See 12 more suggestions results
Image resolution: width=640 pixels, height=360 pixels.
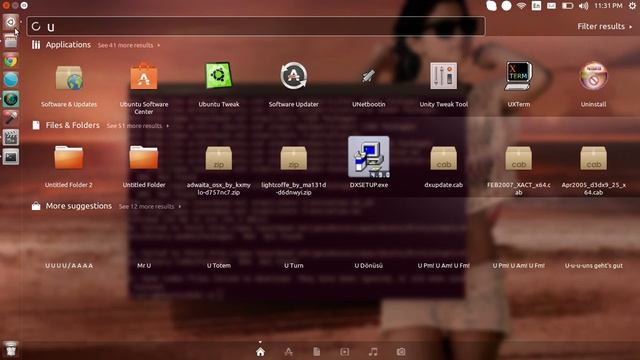tap(150, 207)
